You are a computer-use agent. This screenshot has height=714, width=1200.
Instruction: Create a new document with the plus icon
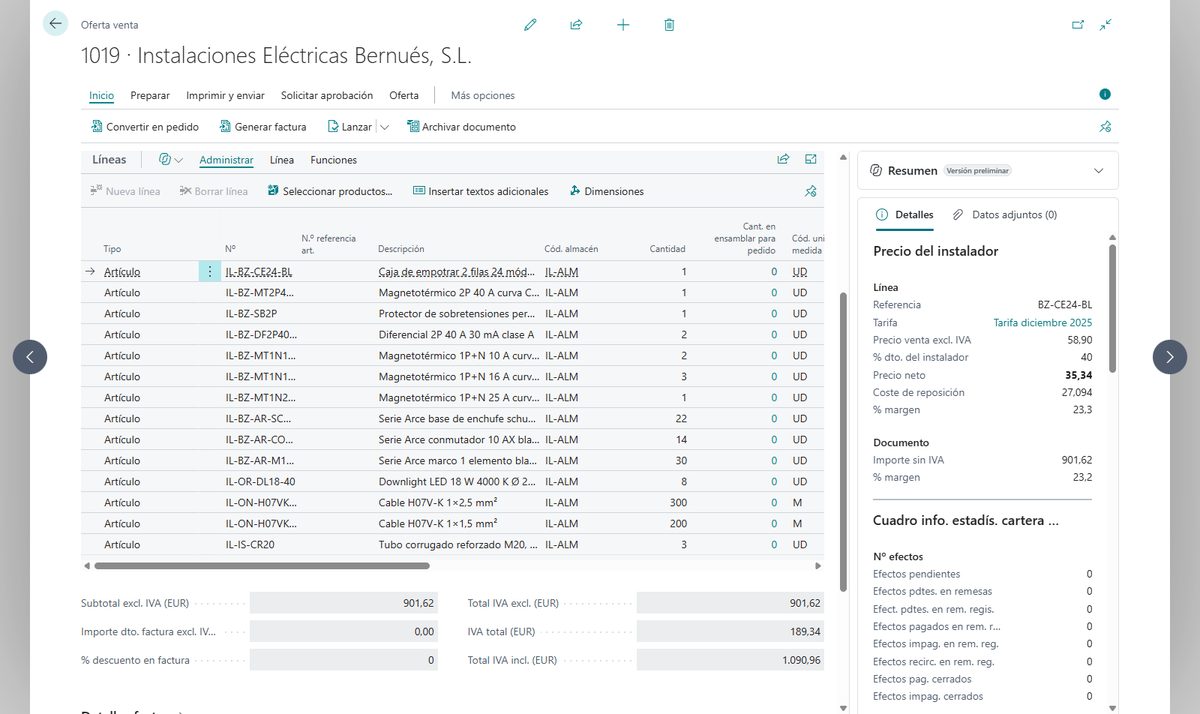click(x=623, y=25)
